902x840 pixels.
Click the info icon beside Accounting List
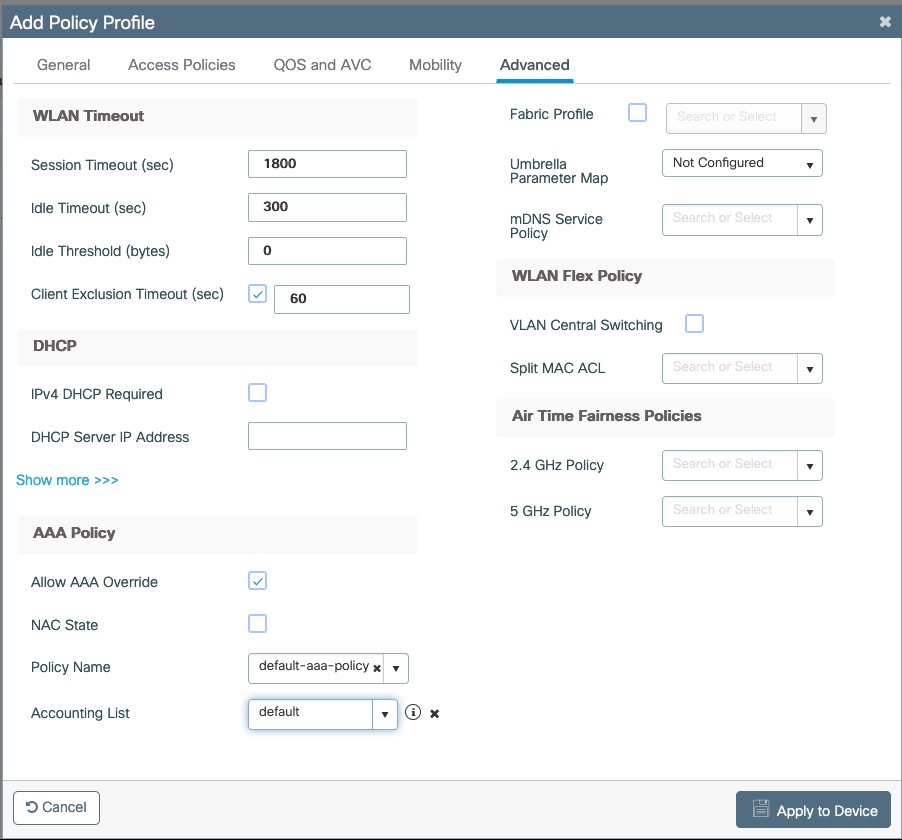[x=413, y=713]
